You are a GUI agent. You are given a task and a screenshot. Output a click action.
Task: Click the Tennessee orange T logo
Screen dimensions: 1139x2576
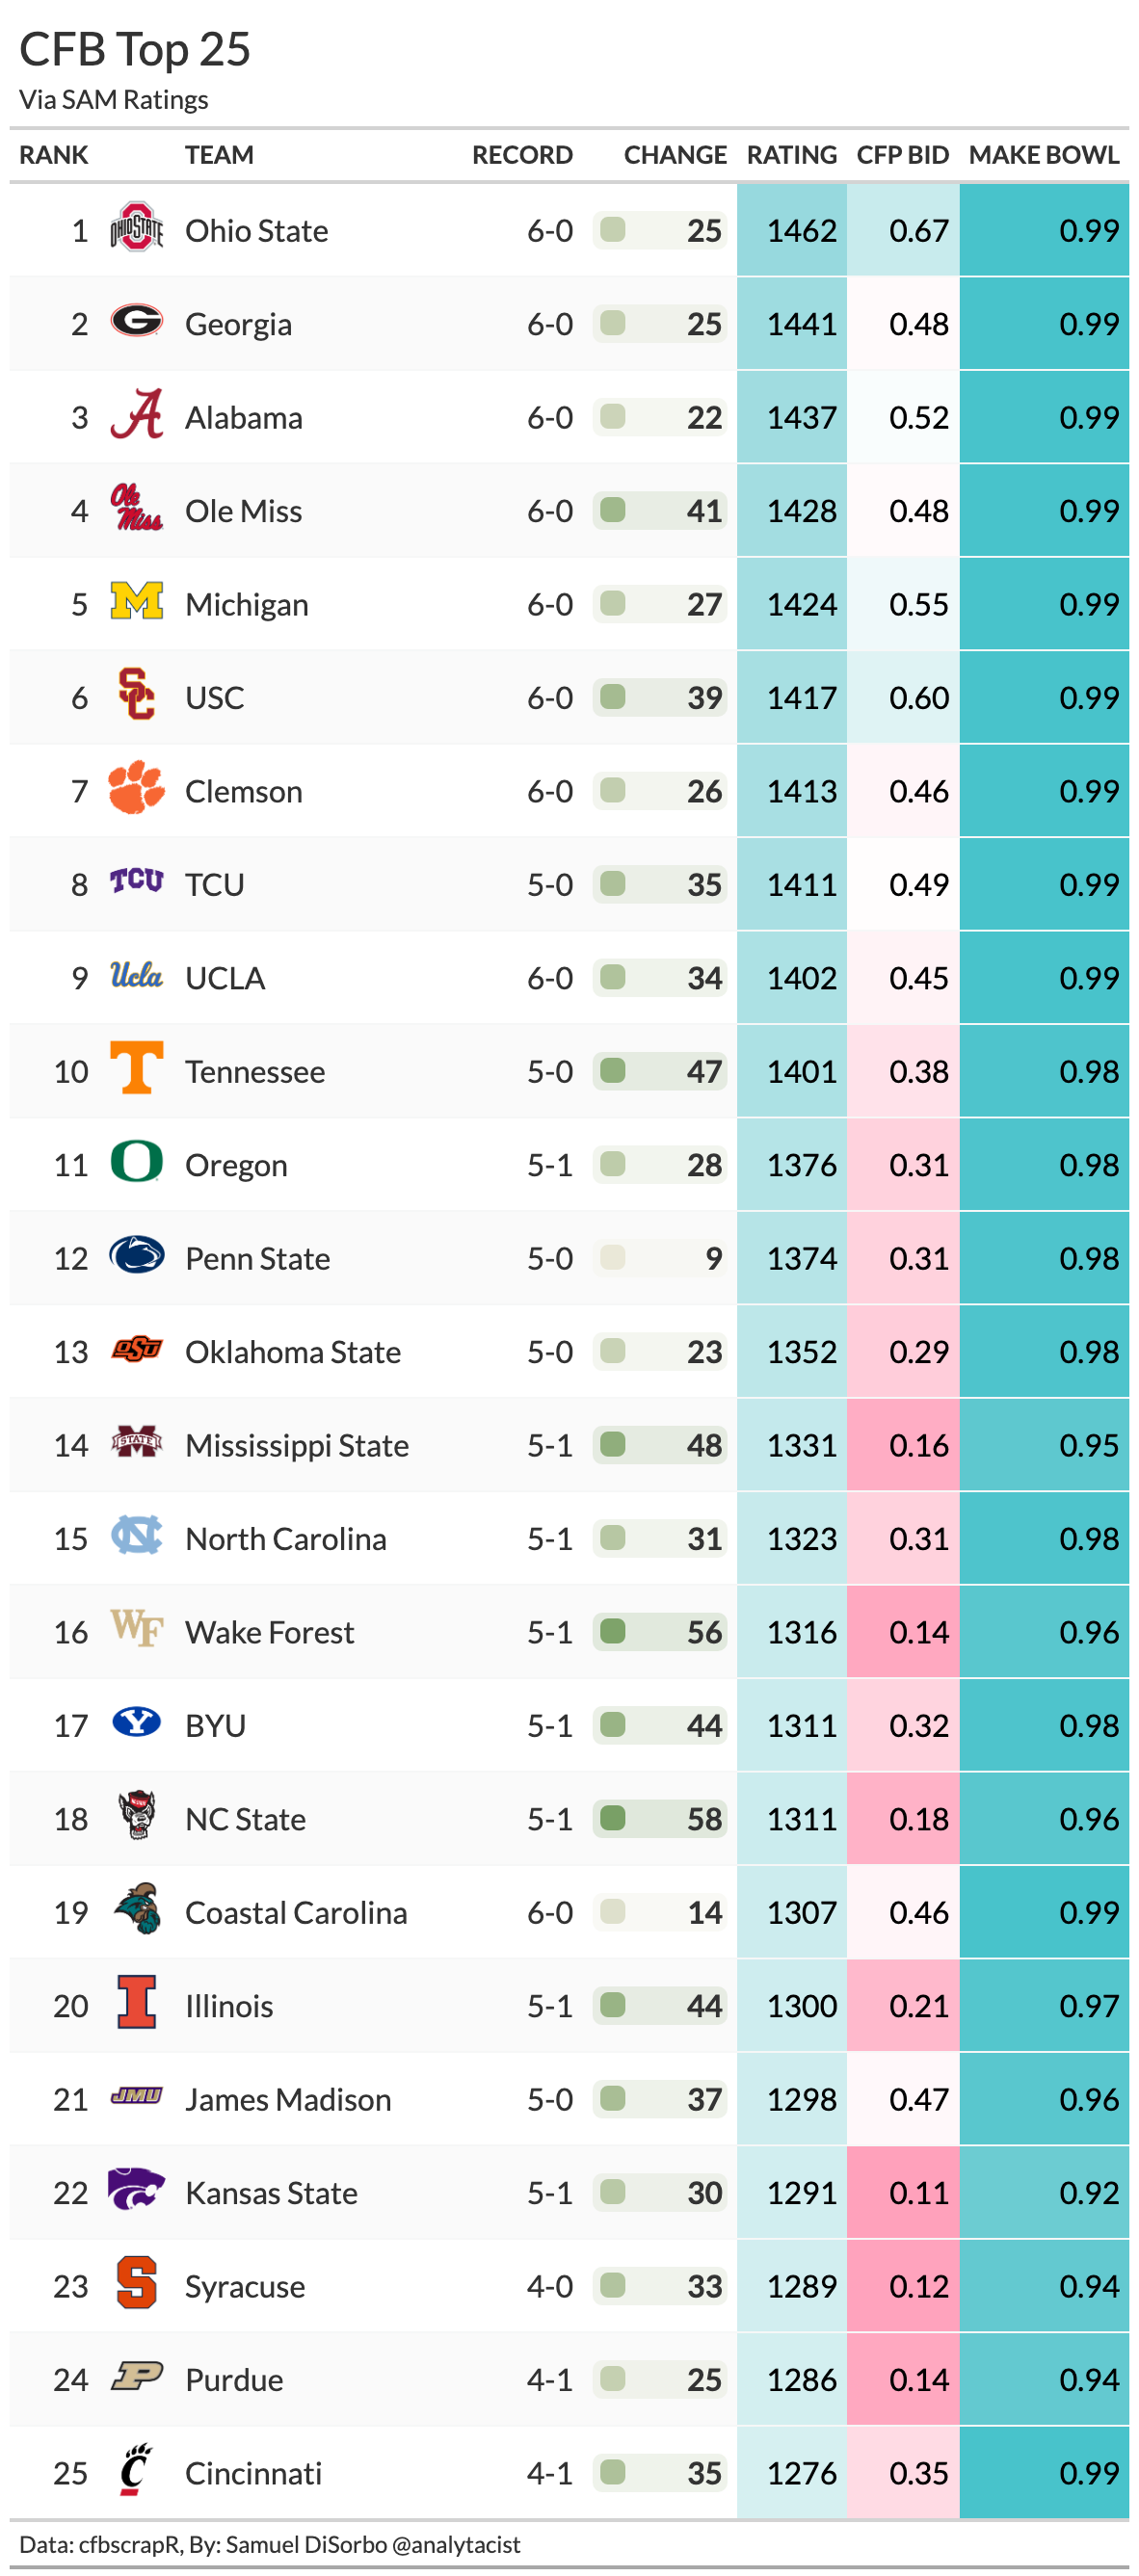point(136,1068)
